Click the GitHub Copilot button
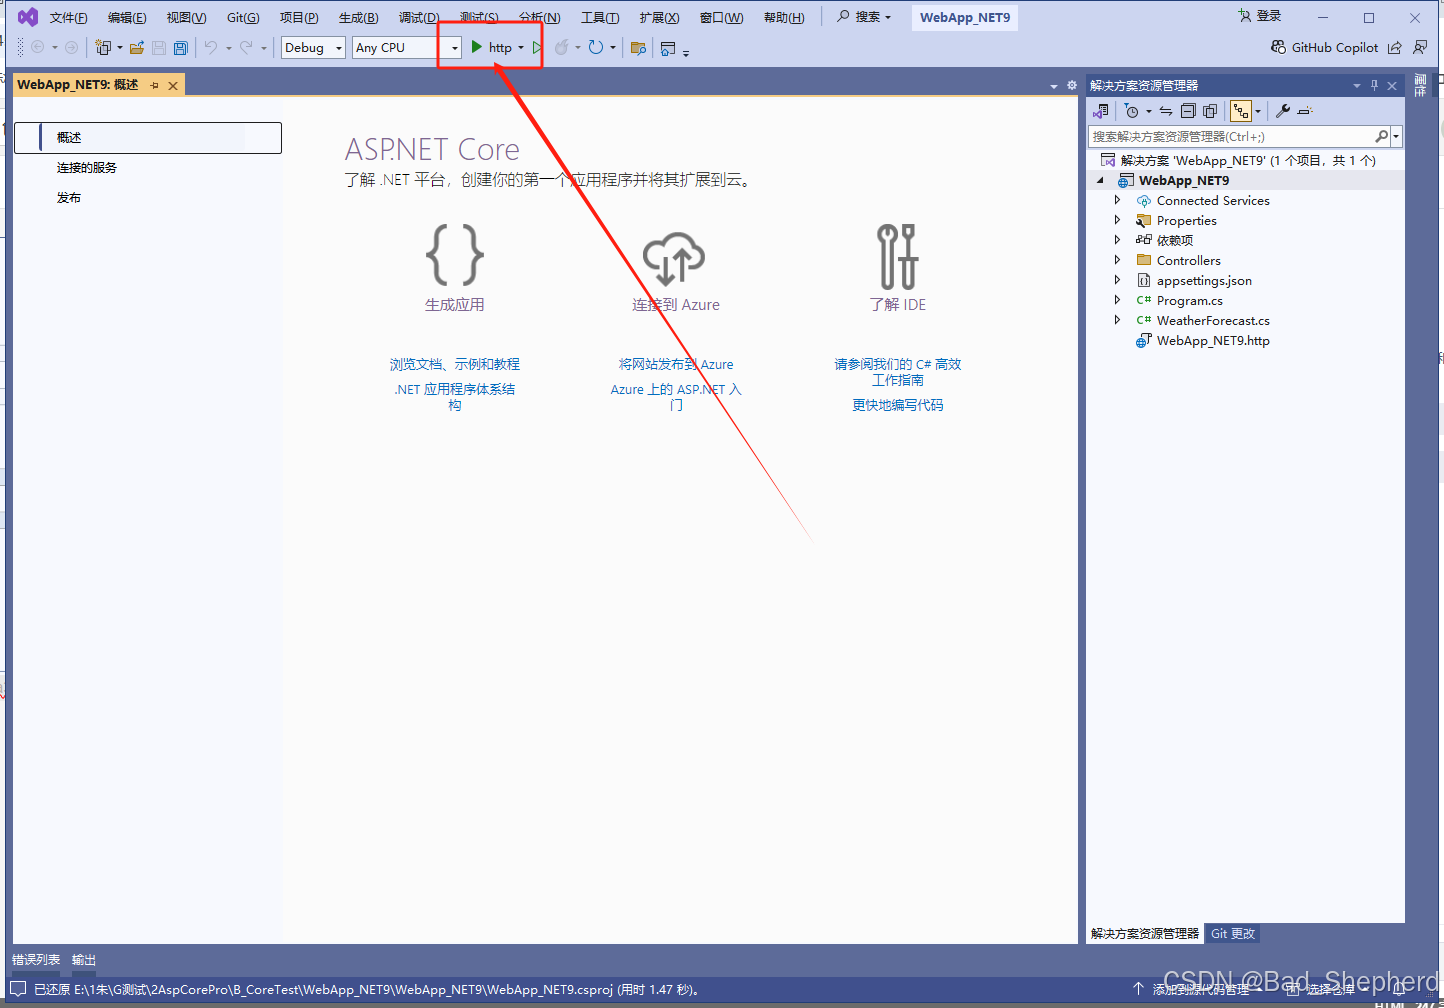 (x=1324, y=47)
